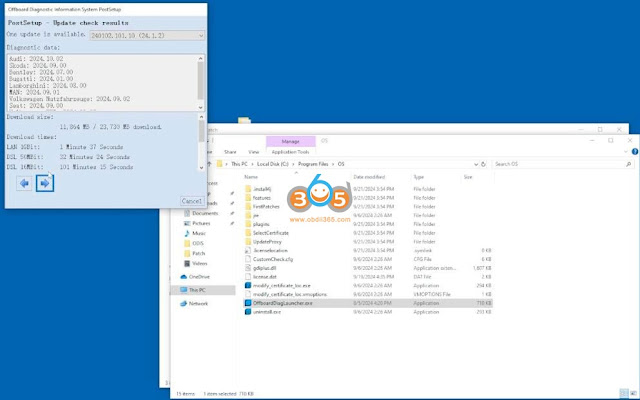Open the View ribbon tab
The height and width of the screenshot is (400, 640).
253,152
